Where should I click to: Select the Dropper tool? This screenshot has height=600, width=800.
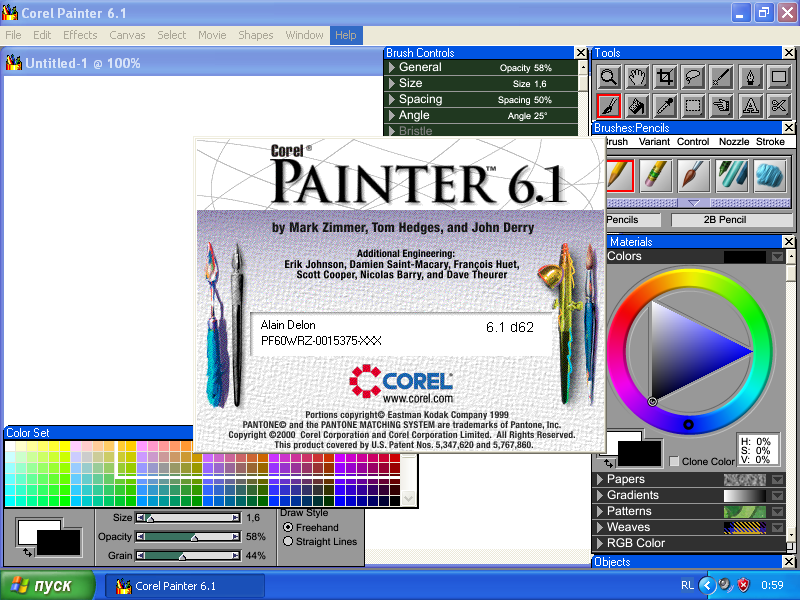665,106
